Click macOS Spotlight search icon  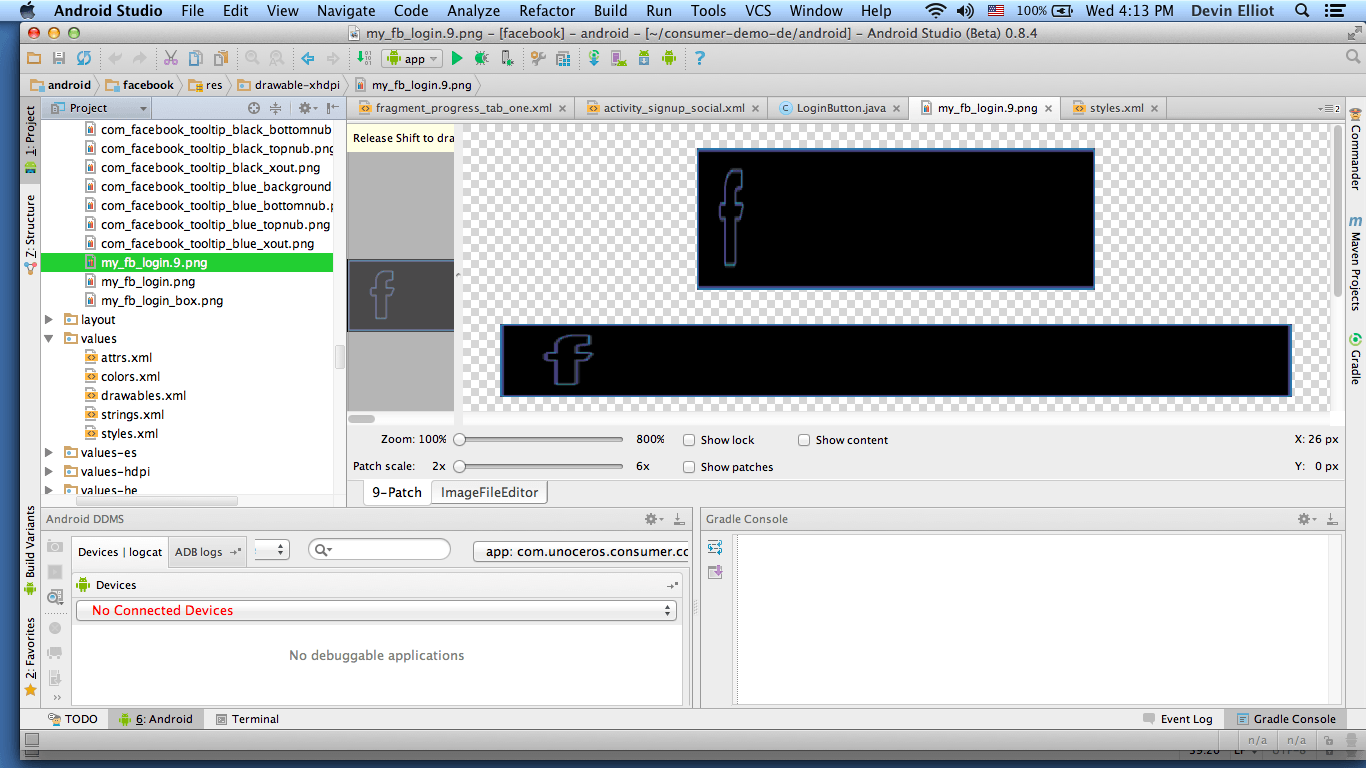tap(1302, 11)
